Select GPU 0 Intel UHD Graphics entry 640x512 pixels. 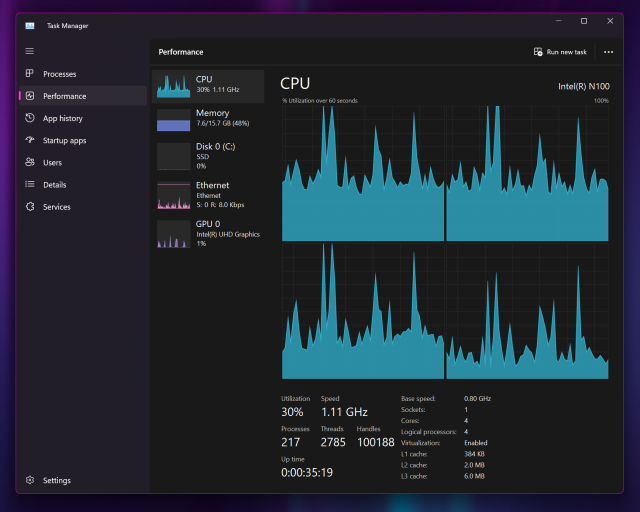[208, 234]
